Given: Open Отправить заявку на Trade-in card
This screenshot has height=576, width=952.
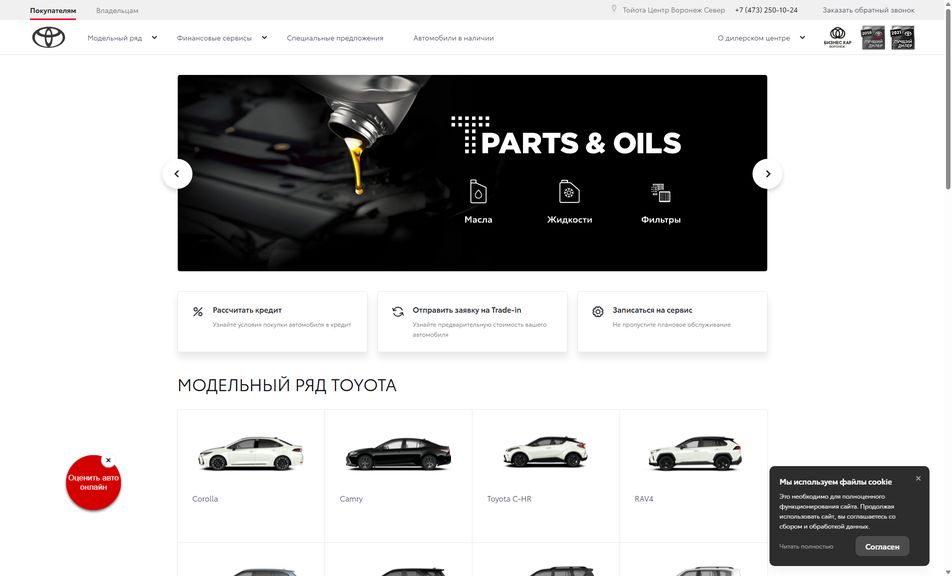Looking at the screenshot, I should tap(472, 322).
